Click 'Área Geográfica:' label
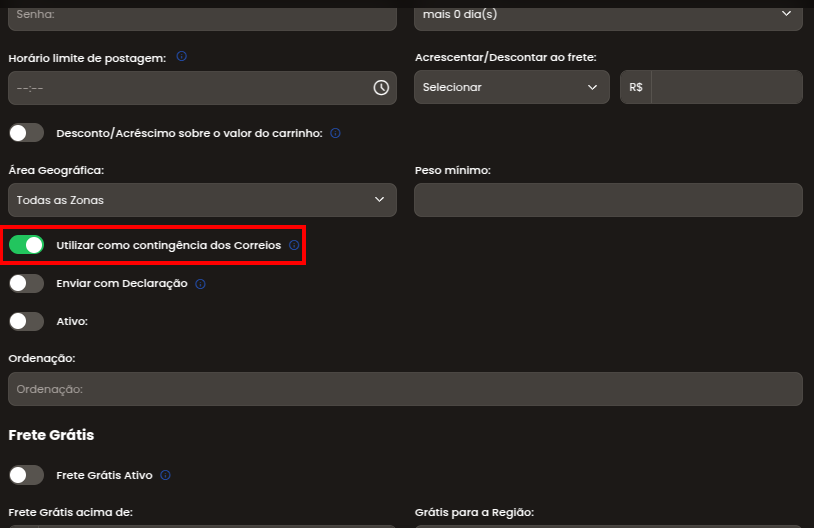 tap(56, 170)
